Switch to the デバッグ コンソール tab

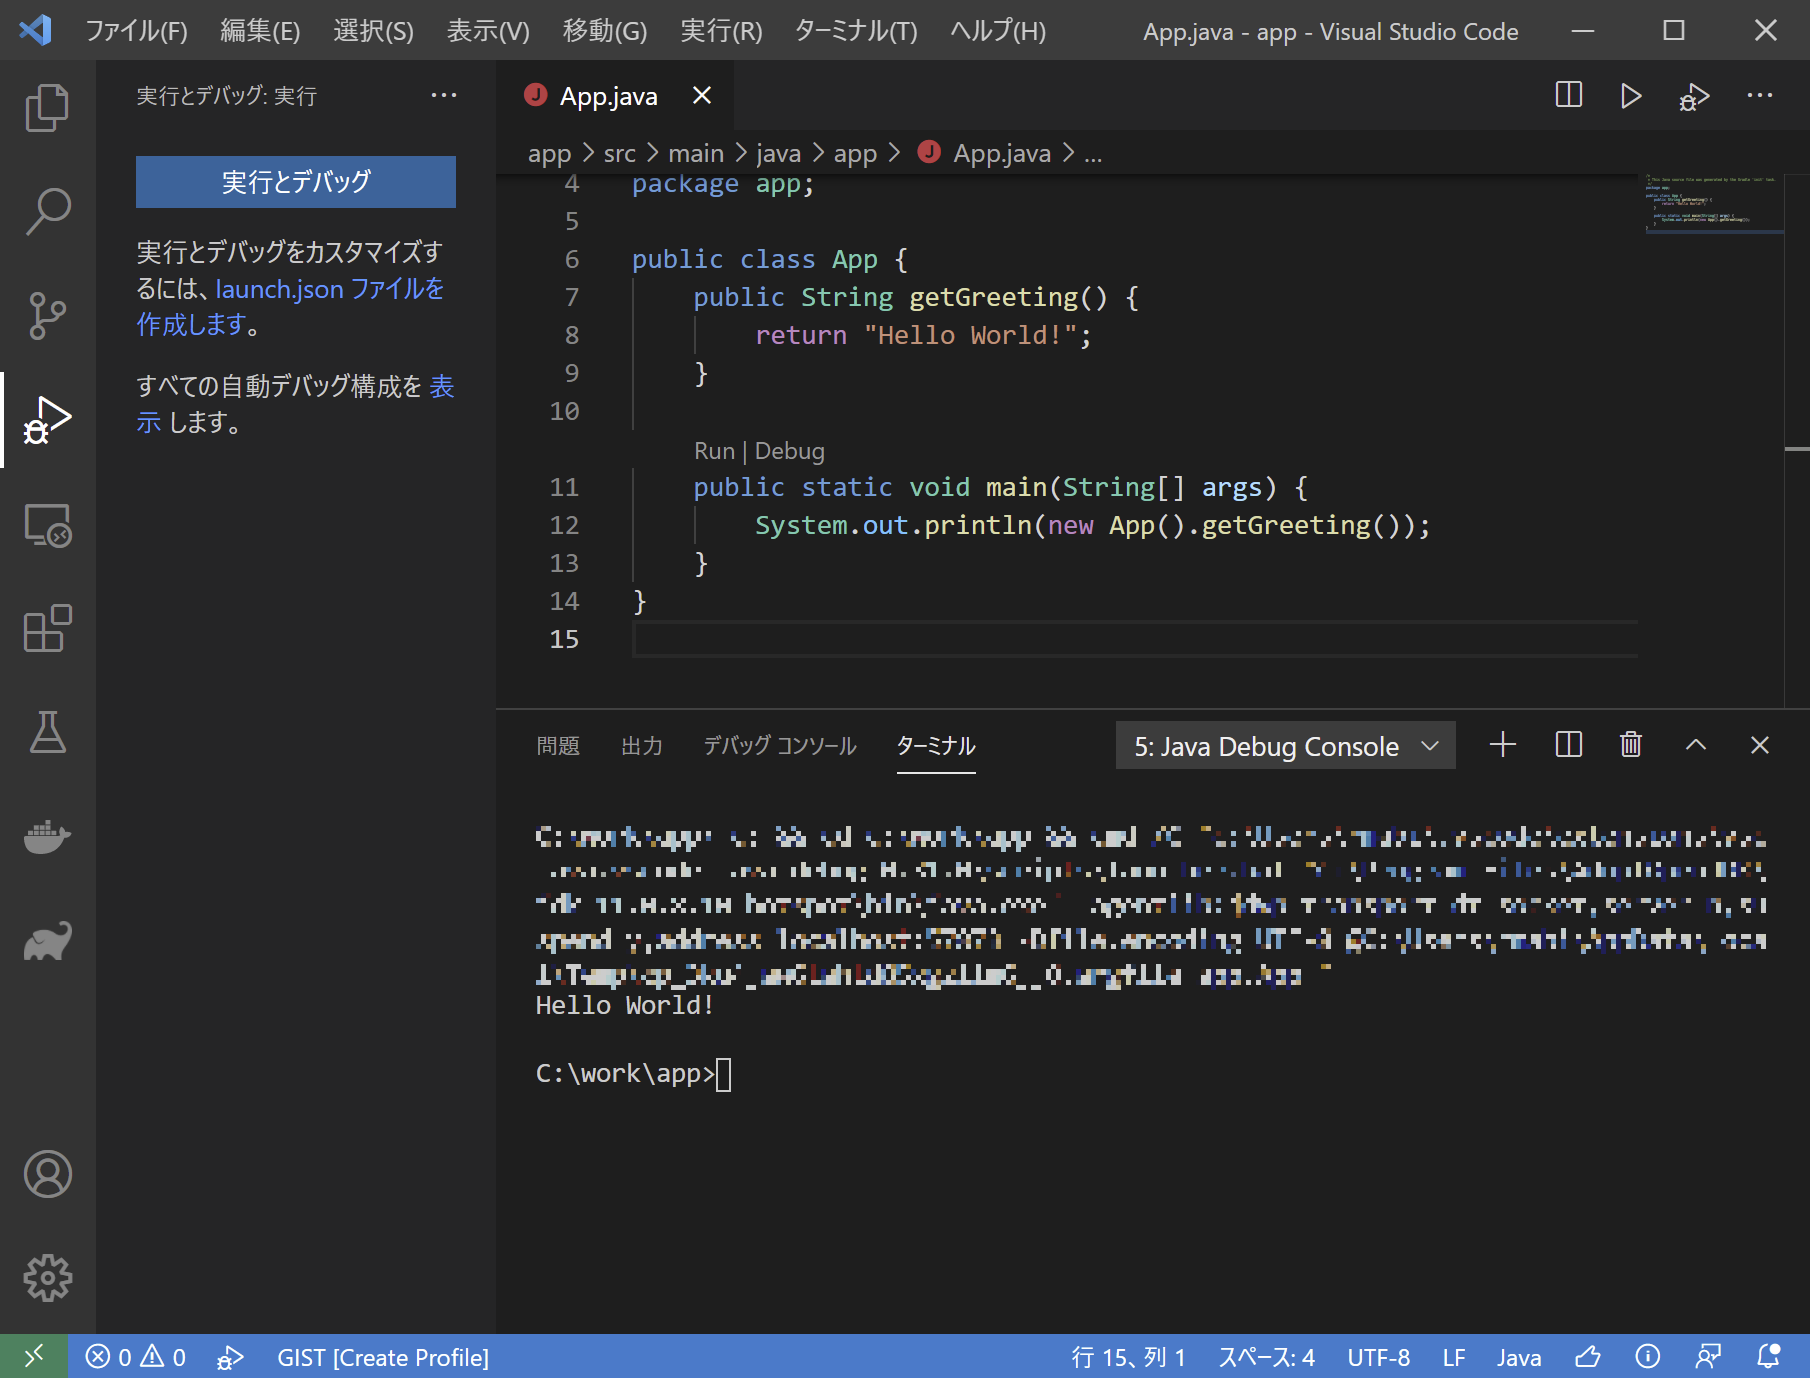pos(779,746)
